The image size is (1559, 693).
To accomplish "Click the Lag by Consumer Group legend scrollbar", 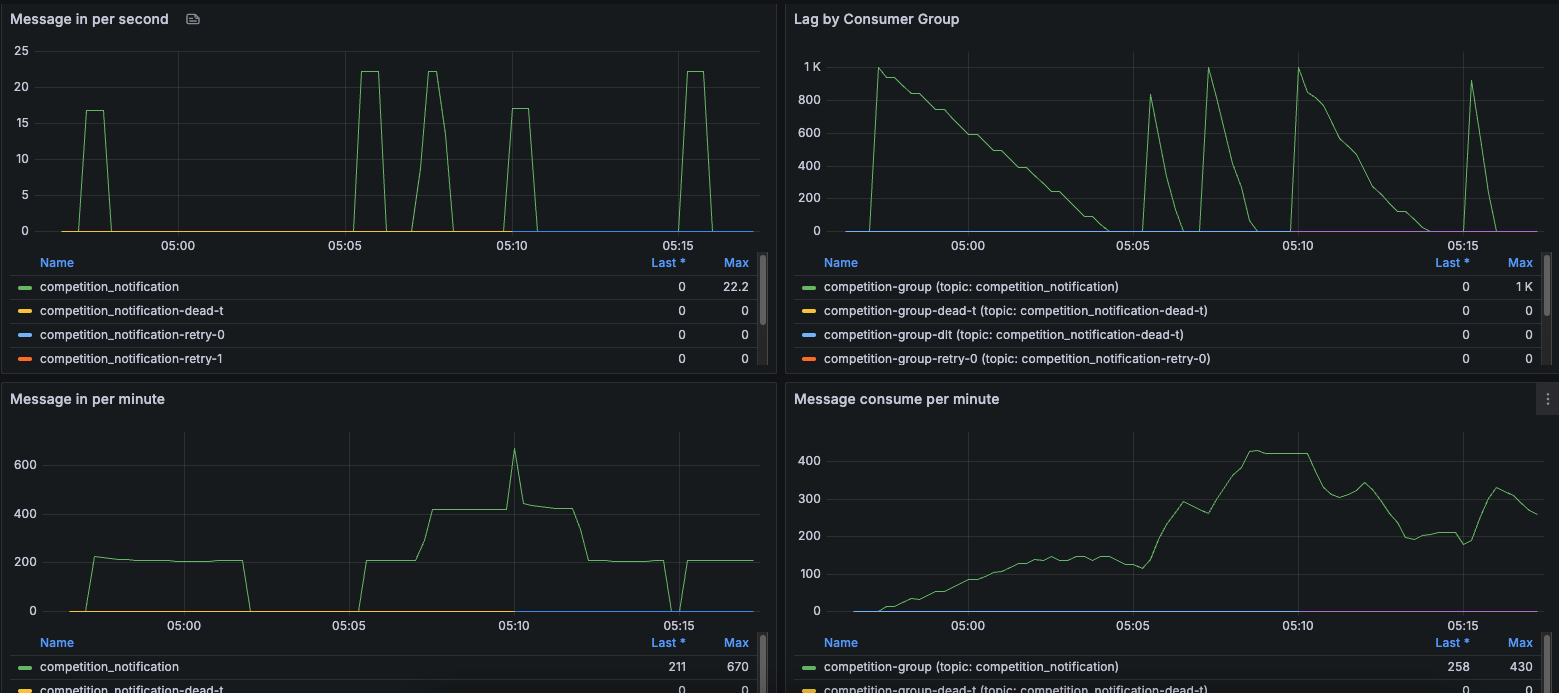I will 1547,290.
